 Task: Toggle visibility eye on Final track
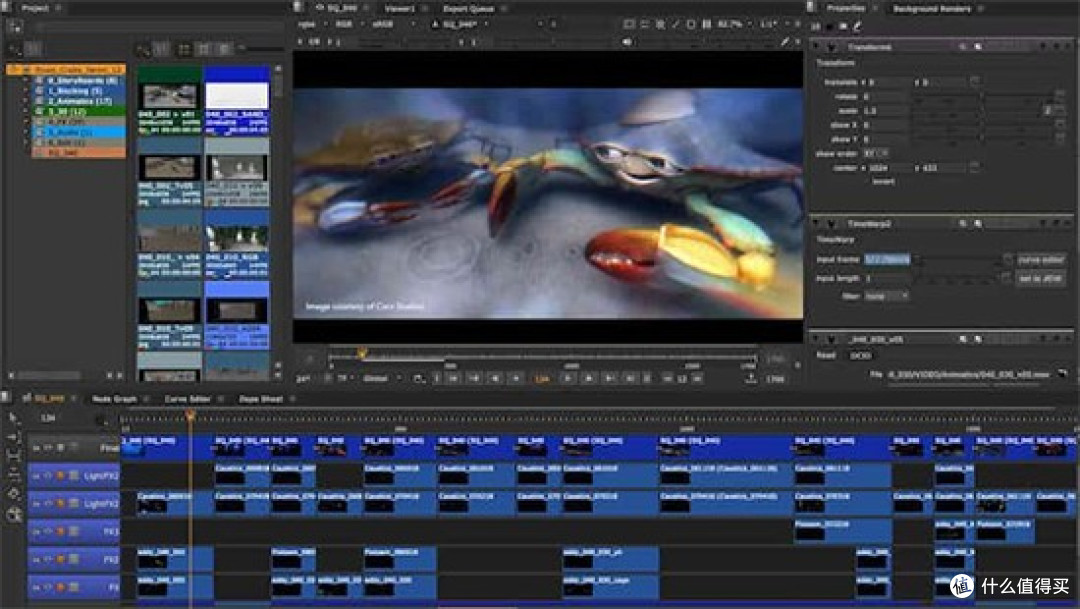(48, 448)
